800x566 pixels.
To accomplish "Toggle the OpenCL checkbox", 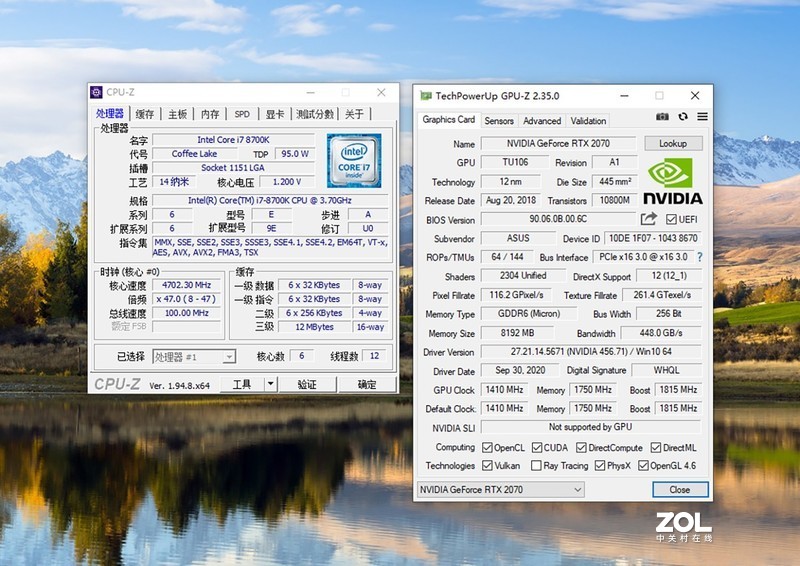I will (487, 448).
